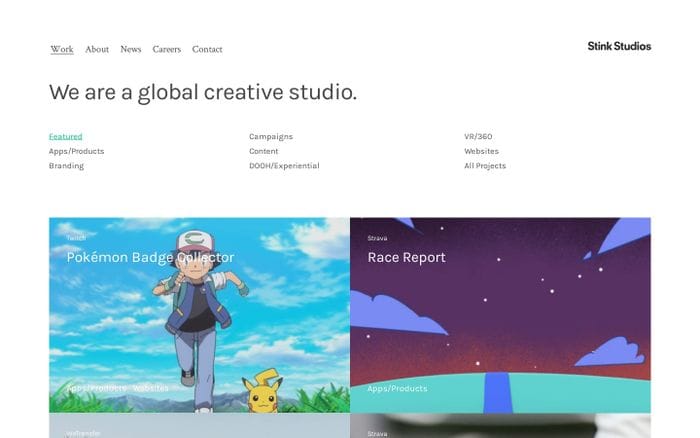Open the Pokémon Badge Collector project
Image resolution: width=700 pixels, height=438 pixels.
pyautogui.click(x=200, y=315)
